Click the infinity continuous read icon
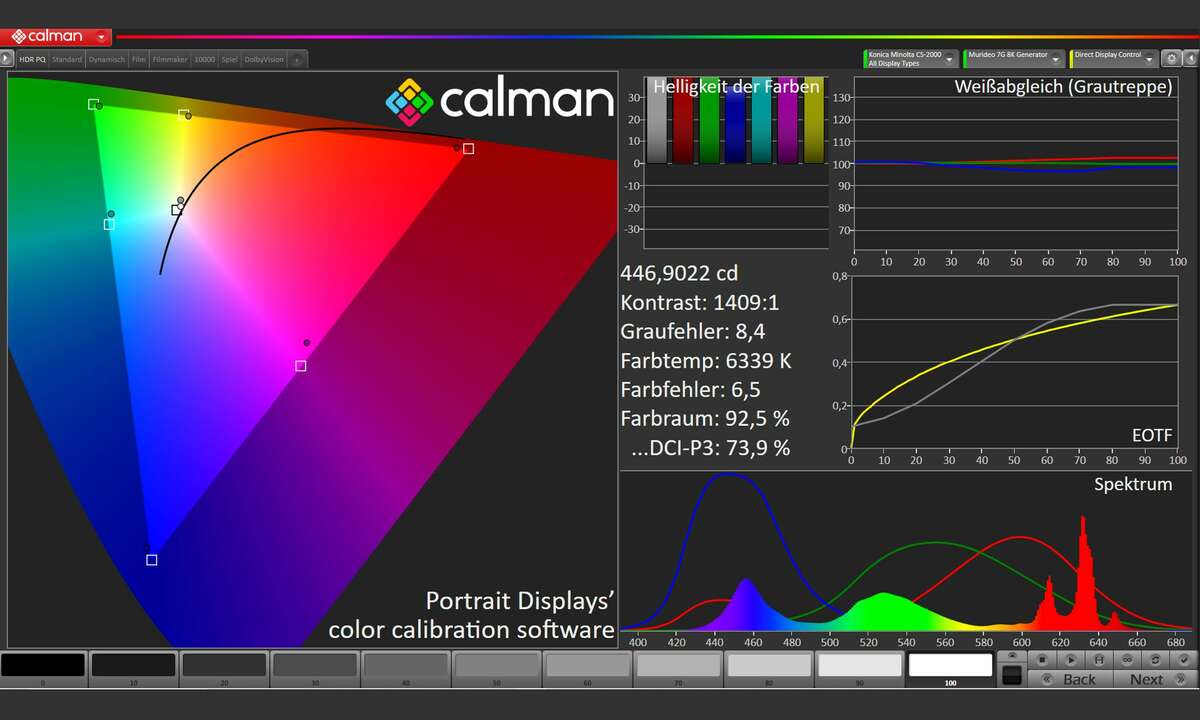This screenshot has width=1200, height=720. pyautogui.click(x=1127, y=660)
